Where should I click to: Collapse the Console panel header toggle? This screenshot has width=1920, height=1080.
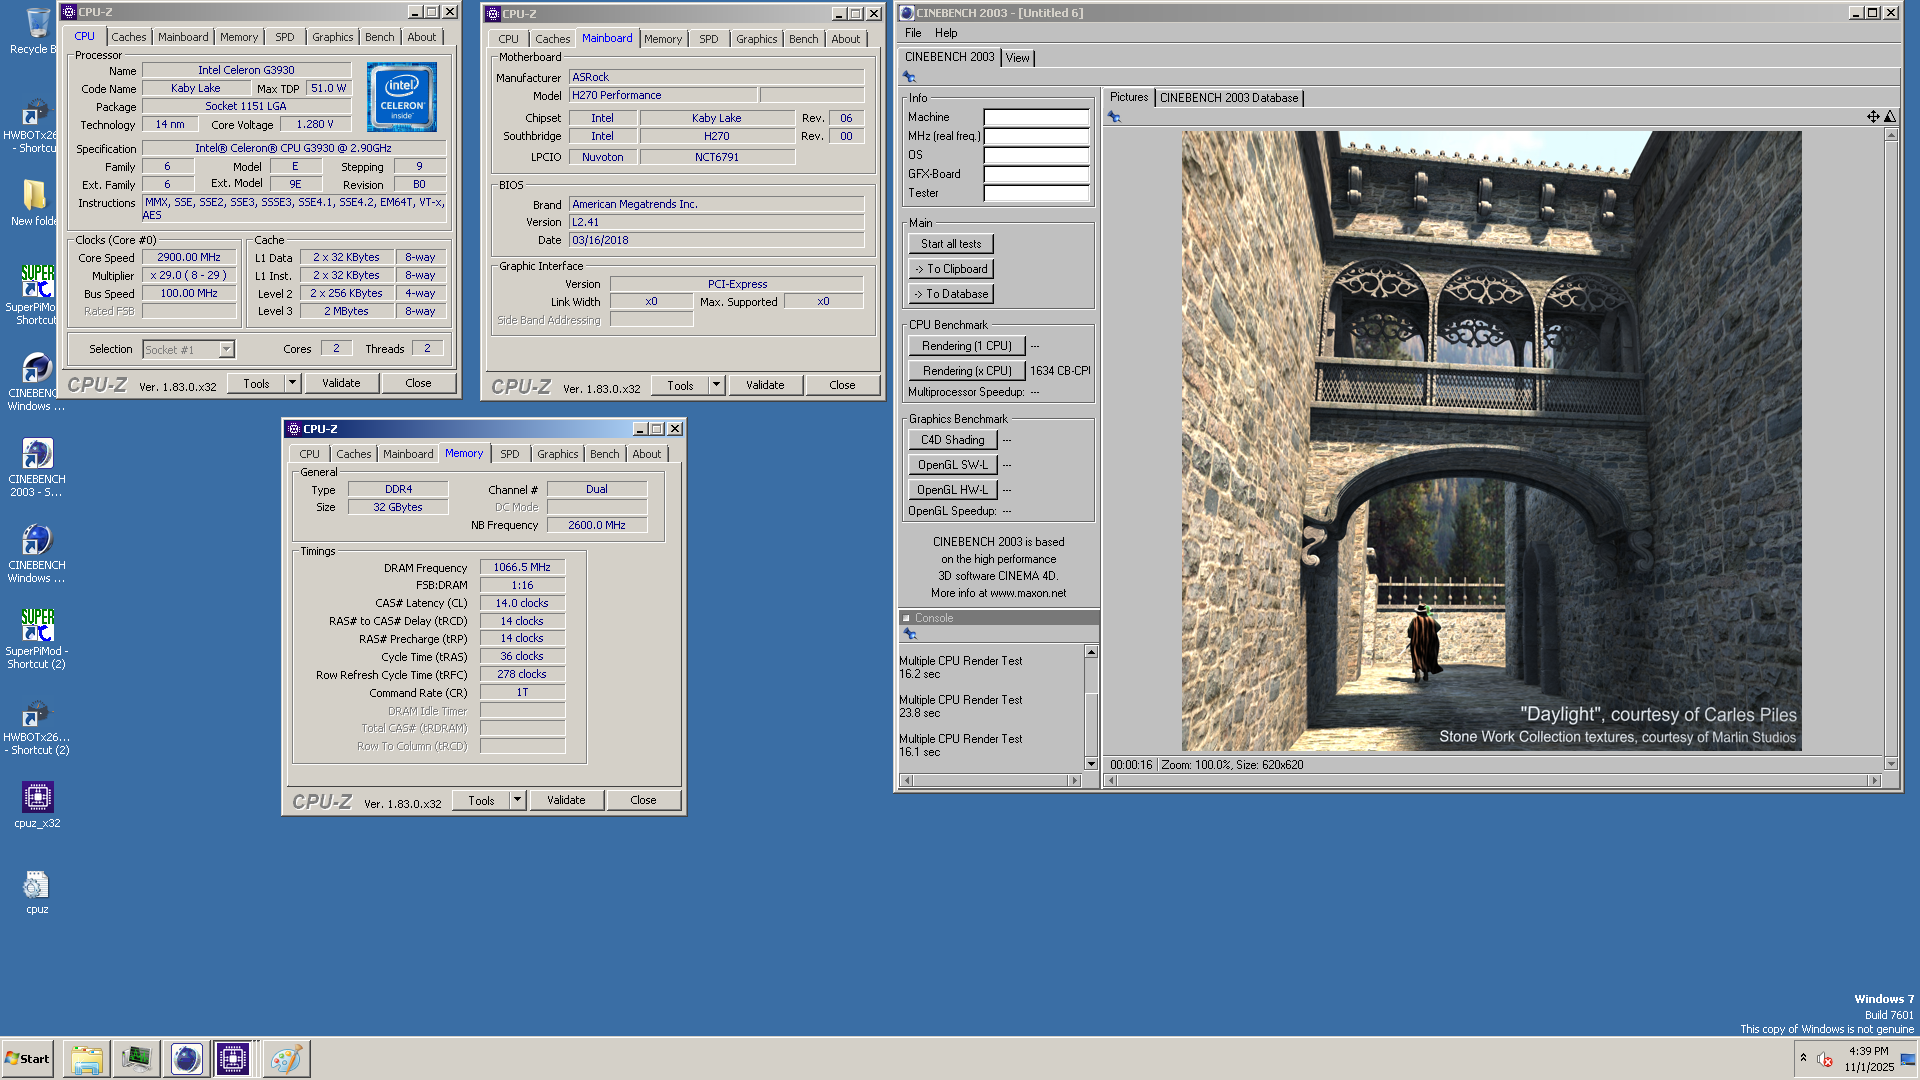pos(906,618)
